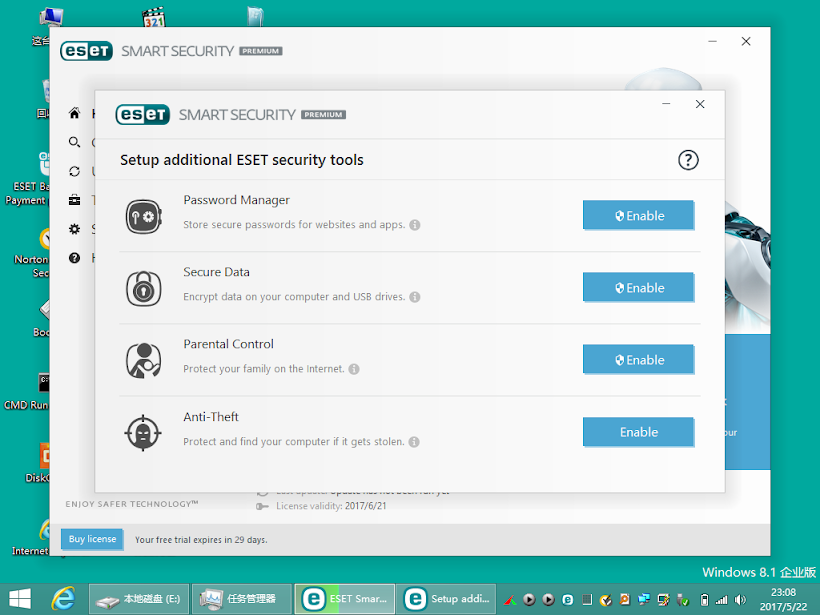
Task: Switch to local disk (E:) taskbar window
Action: (x=139, y=599)
